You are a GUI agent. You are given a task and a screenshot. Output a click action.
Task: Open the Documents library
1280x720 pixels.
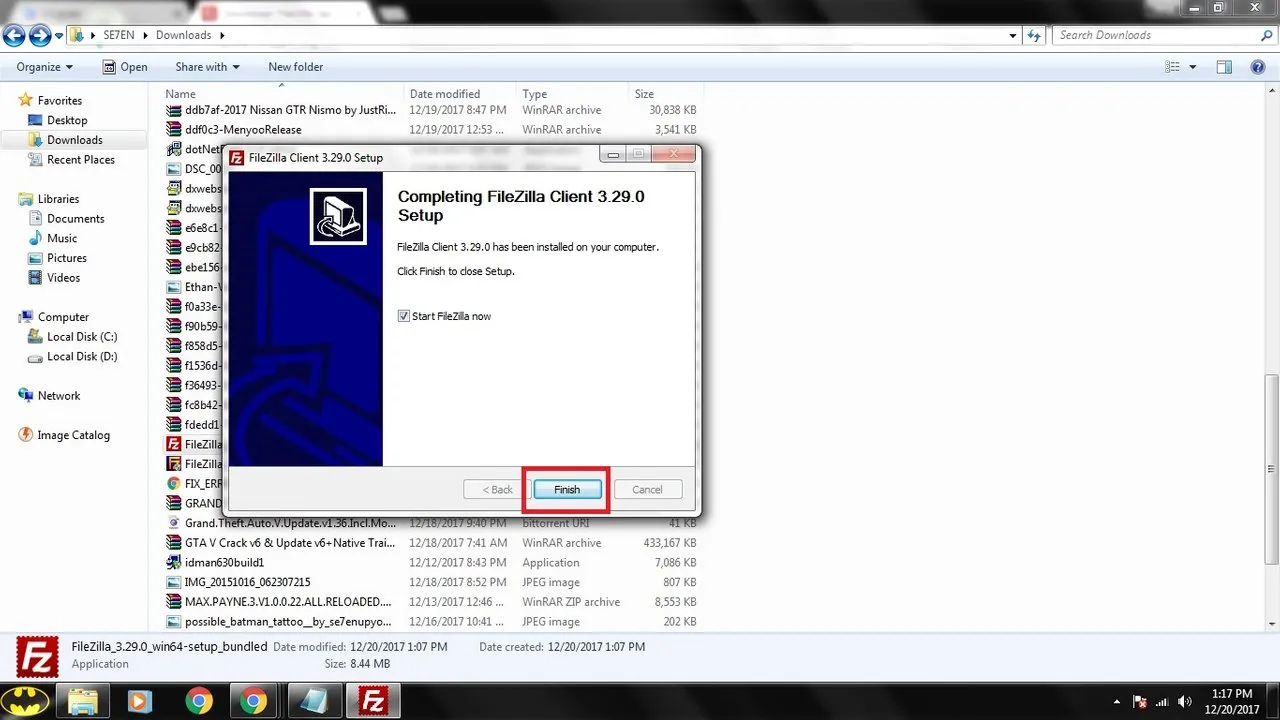76,219
